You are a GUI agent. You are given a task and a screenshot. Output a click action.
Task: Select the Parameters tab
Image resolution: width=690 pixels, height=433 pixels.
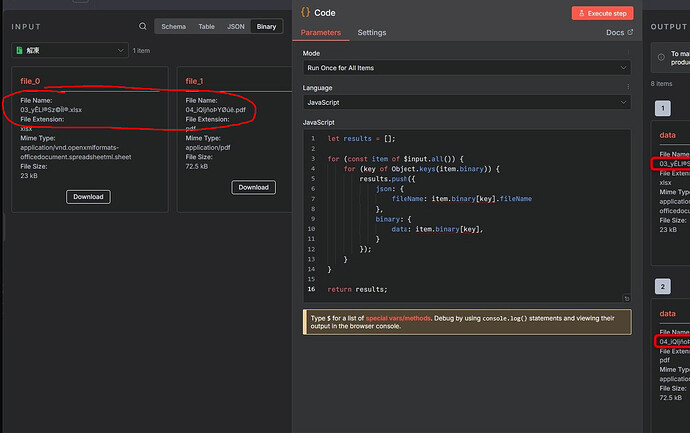coord(321,33)
